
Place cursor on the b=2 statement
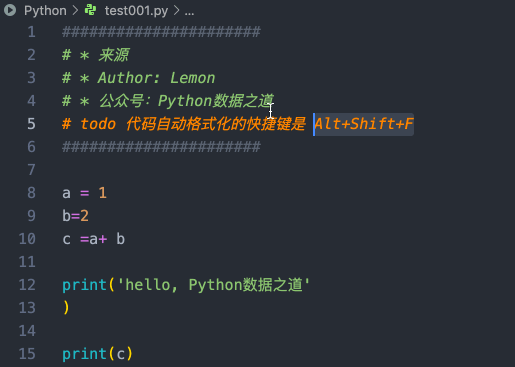coord(75,216)
